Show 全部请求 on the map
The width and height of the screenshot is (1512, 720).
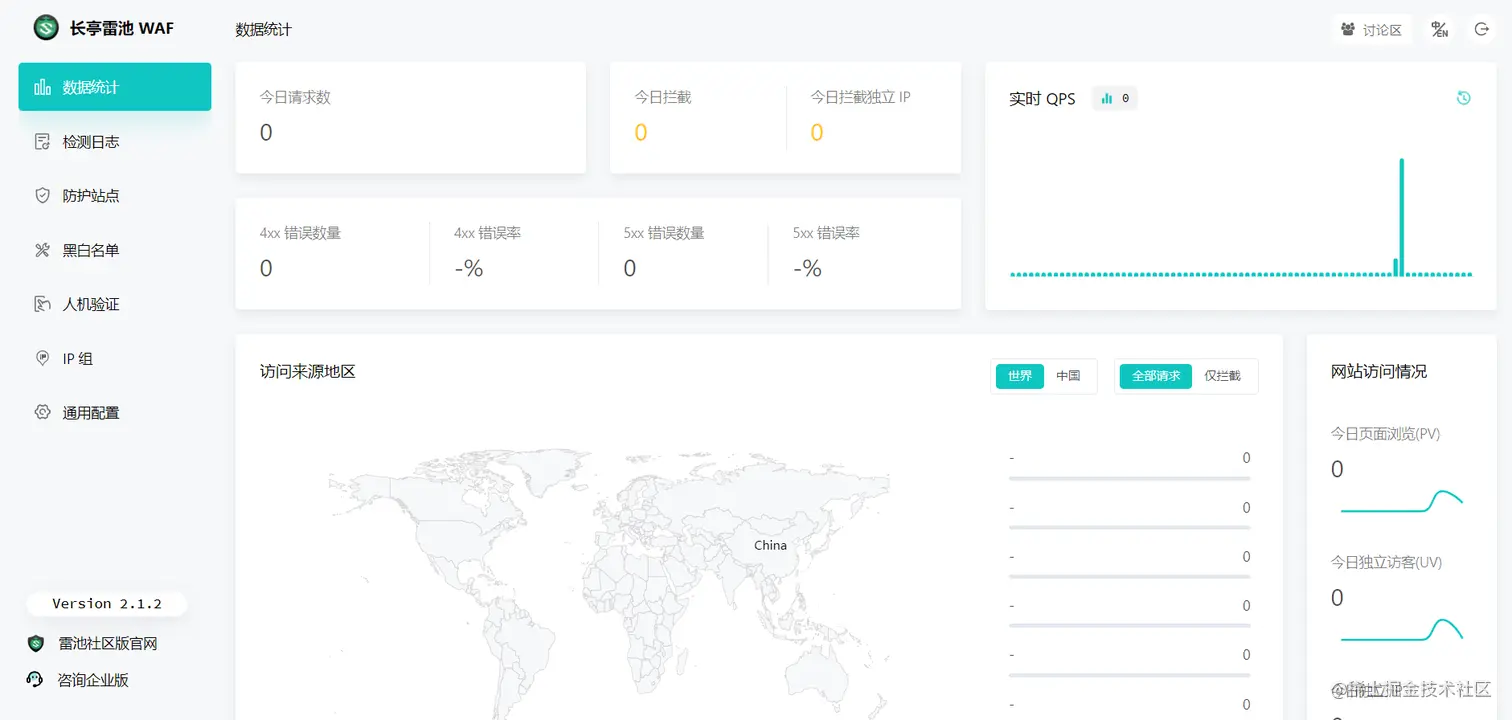click(x=1156, y=376)
